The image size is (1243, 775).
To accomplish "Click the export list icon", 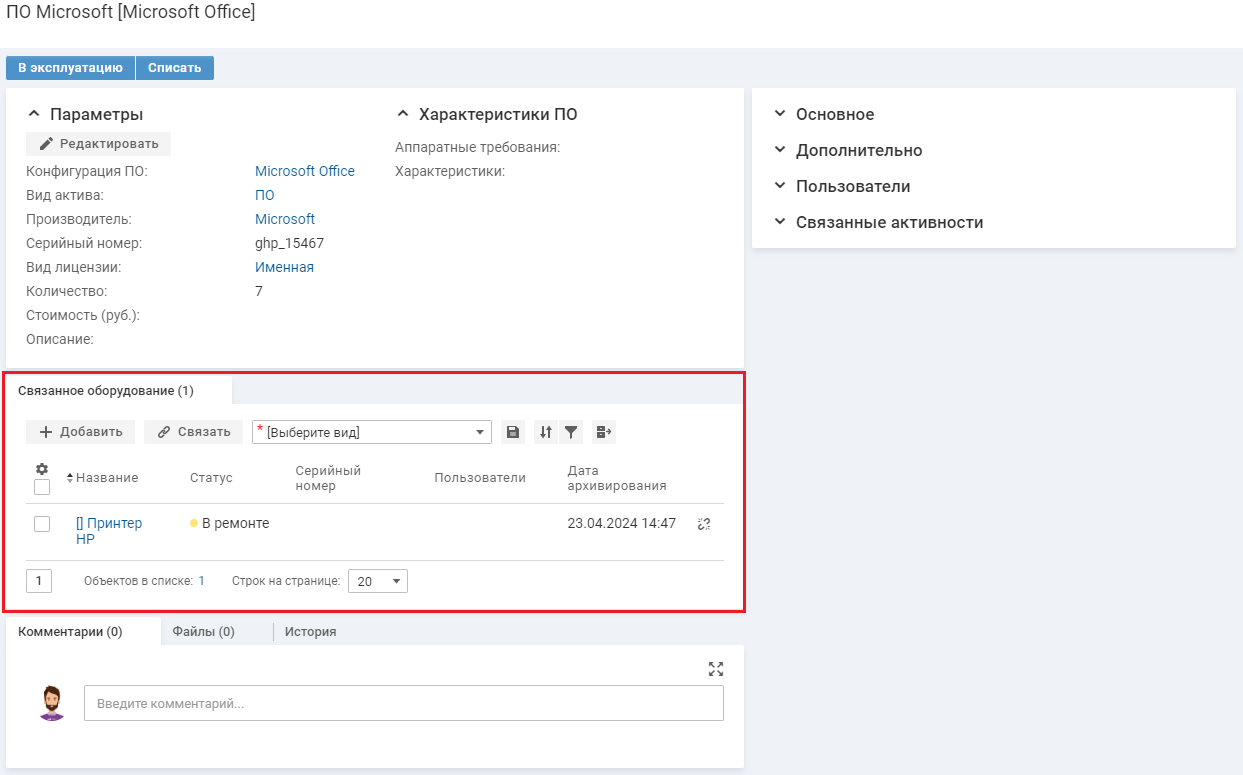I will [x=603, y=432].
